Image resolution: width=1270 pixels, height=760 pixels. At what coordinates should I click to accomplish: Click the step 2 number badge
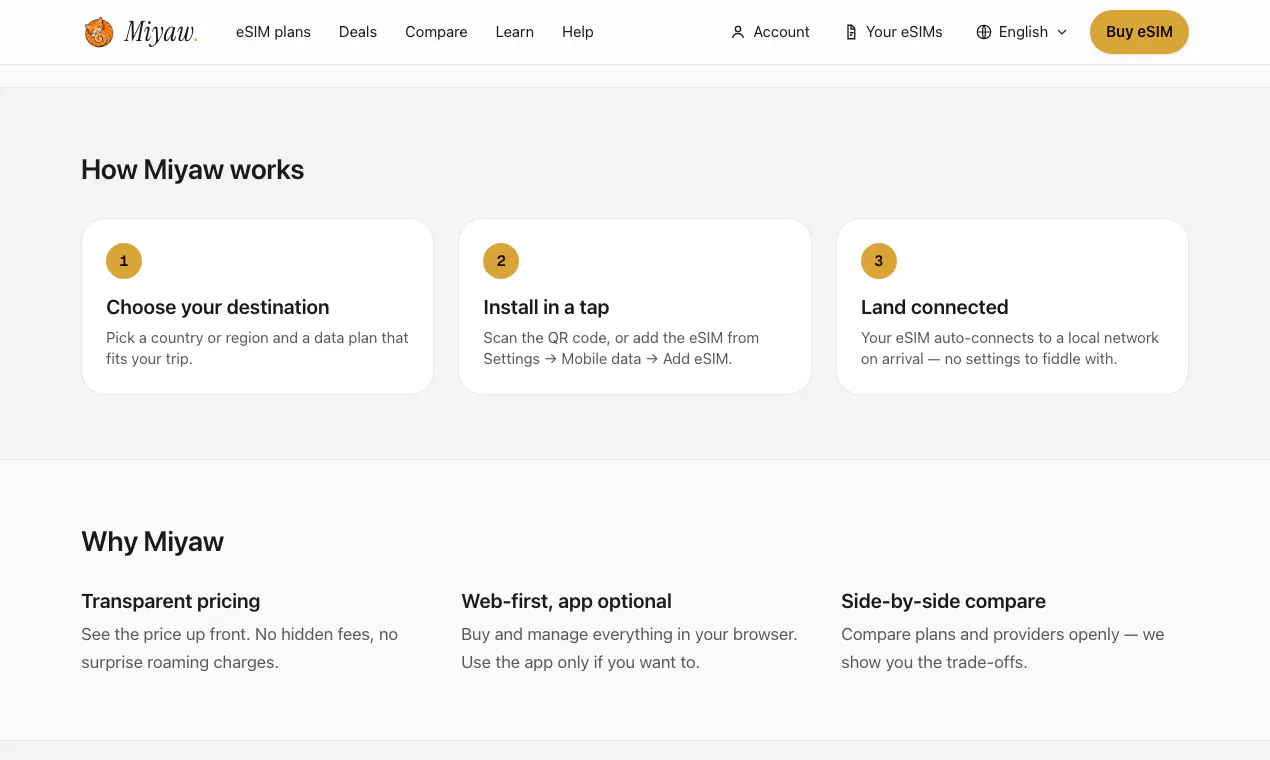pyautogui.click(x=501, y=261)
